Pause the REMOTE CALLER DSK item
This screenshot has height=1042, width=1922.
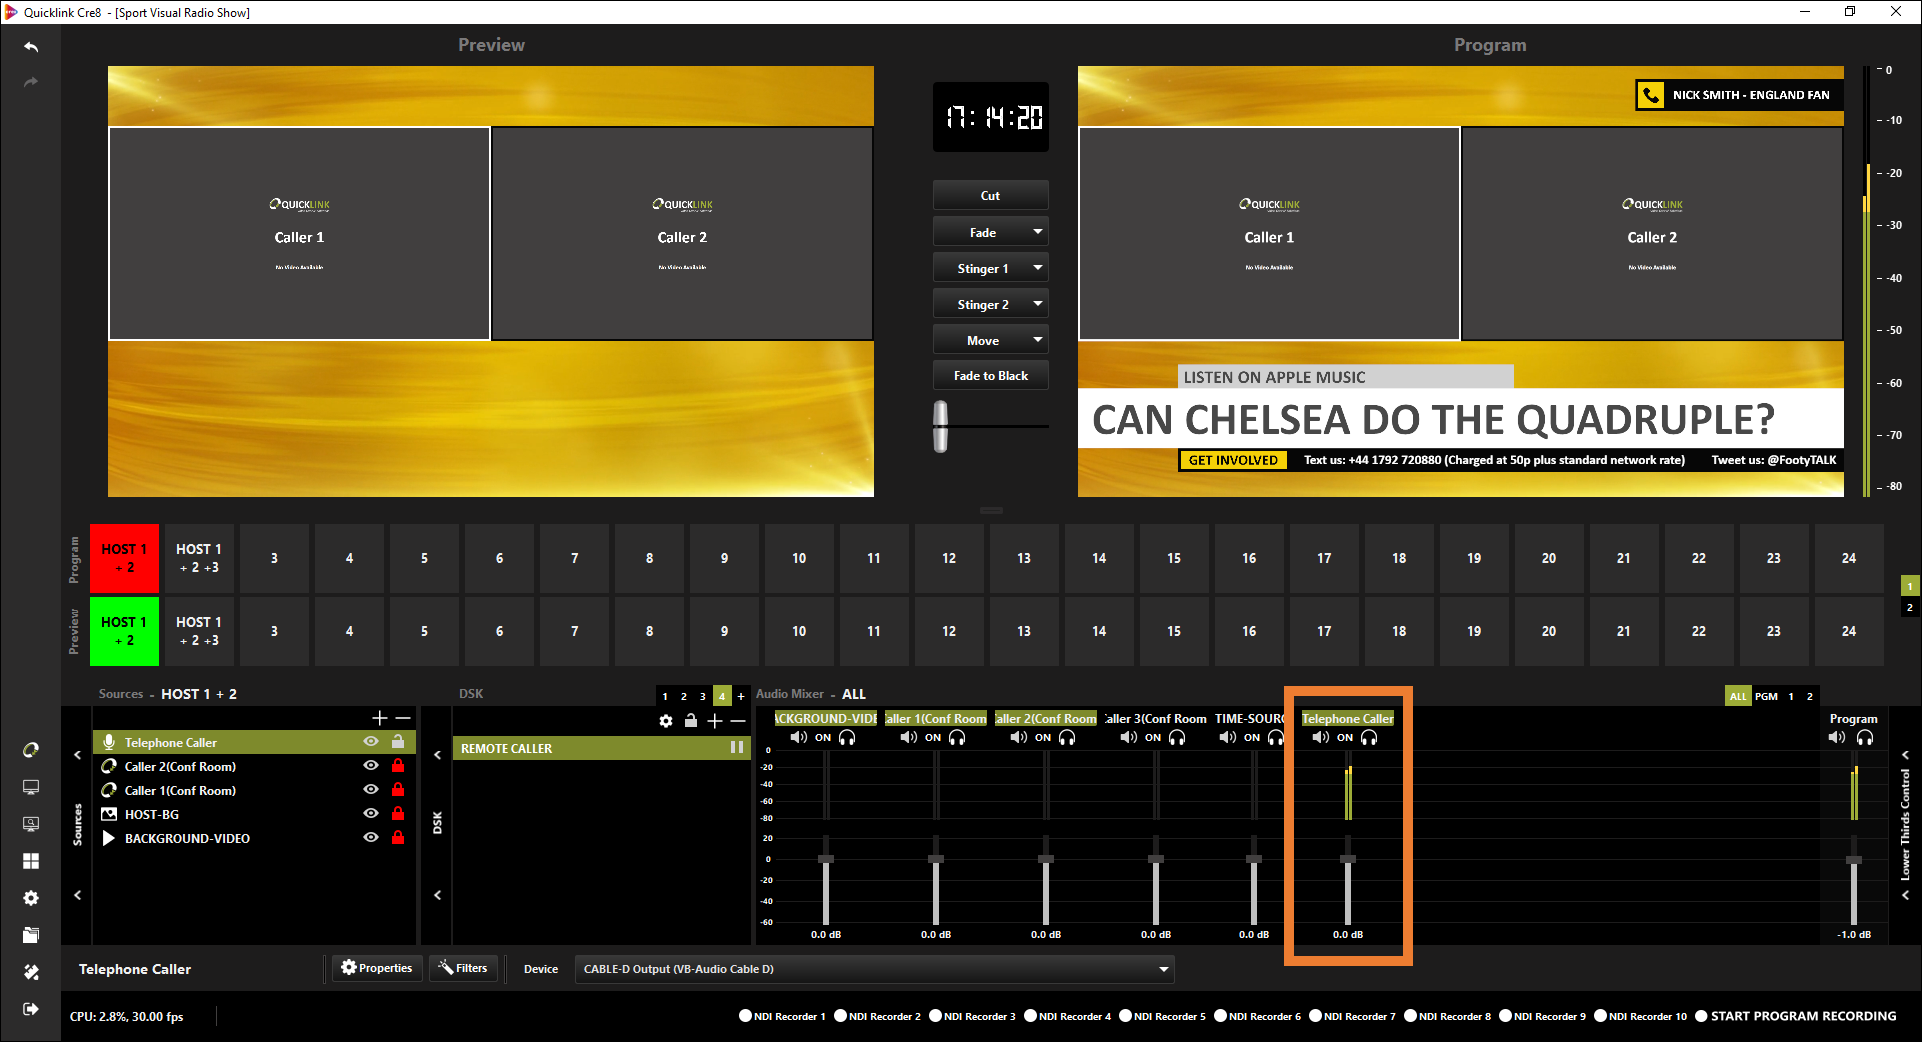[x=737, y=747]
